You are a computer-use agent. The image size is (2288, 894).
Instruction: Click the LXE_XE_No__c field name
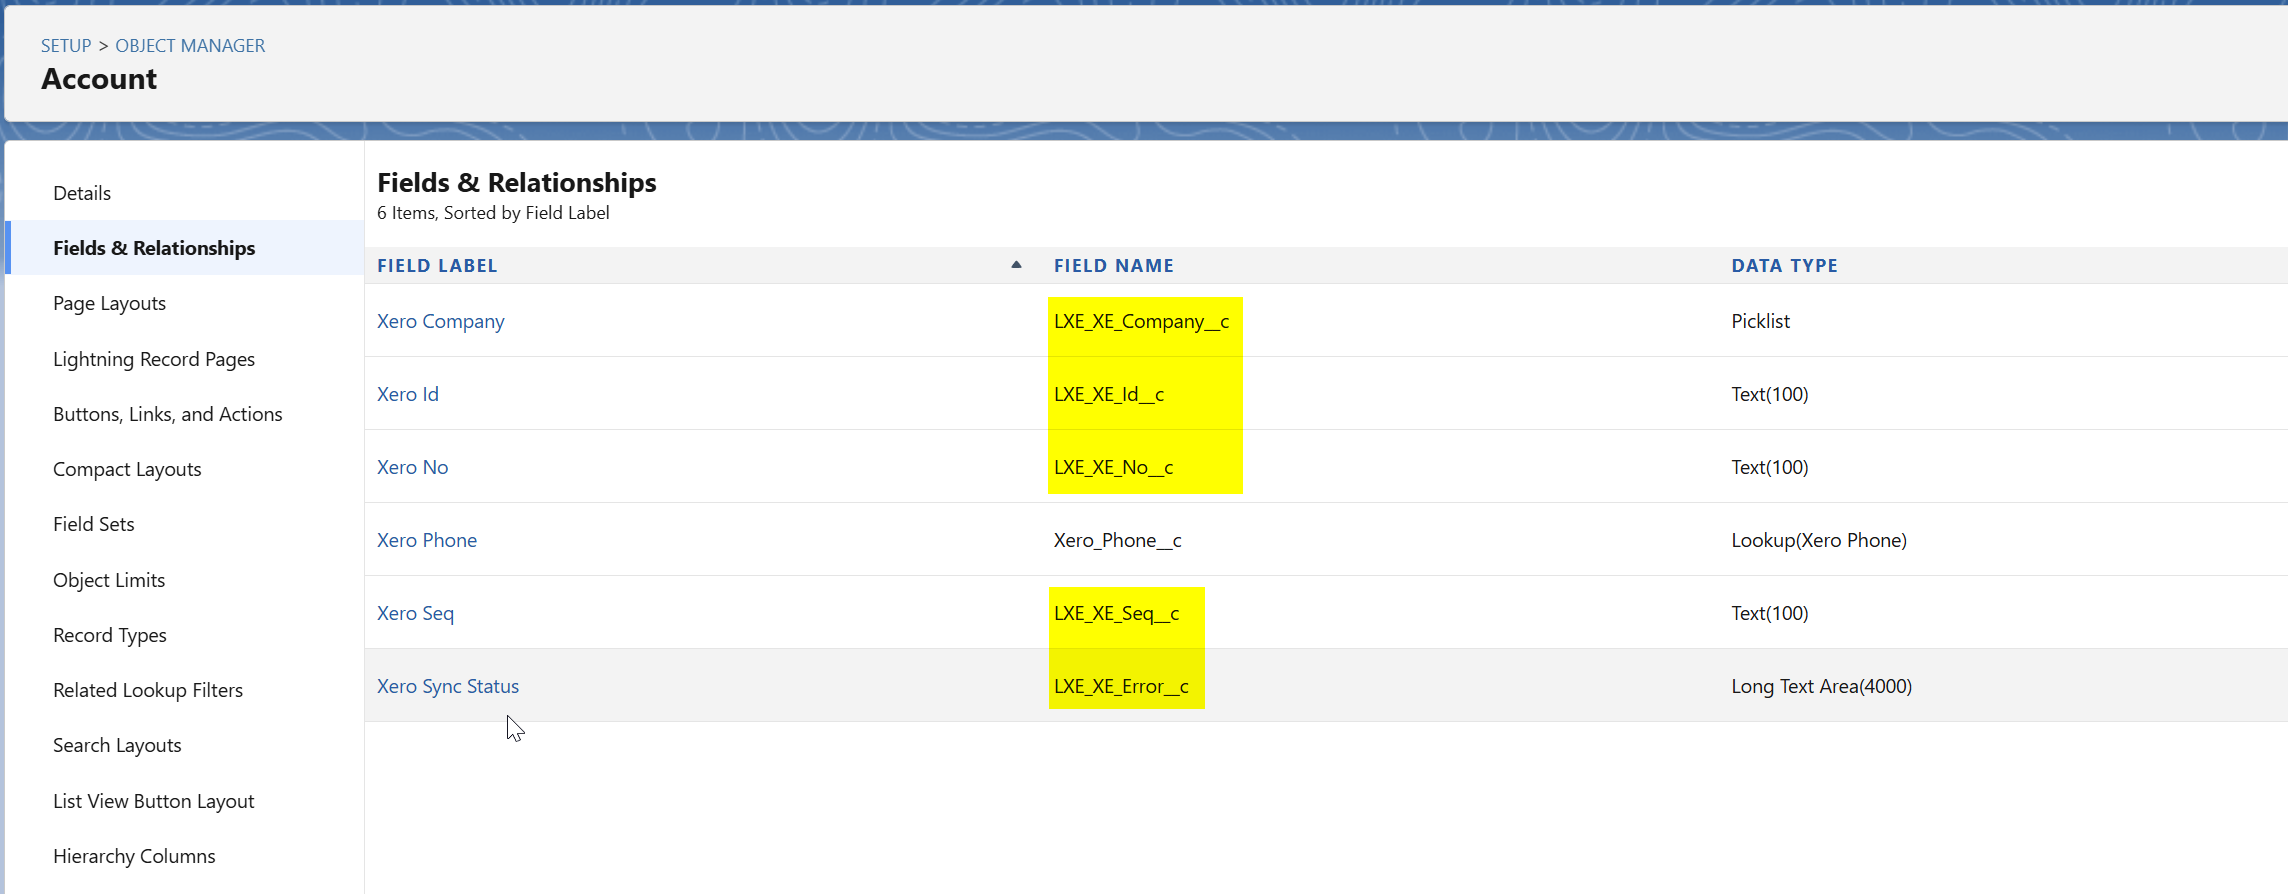point(1114,467)
